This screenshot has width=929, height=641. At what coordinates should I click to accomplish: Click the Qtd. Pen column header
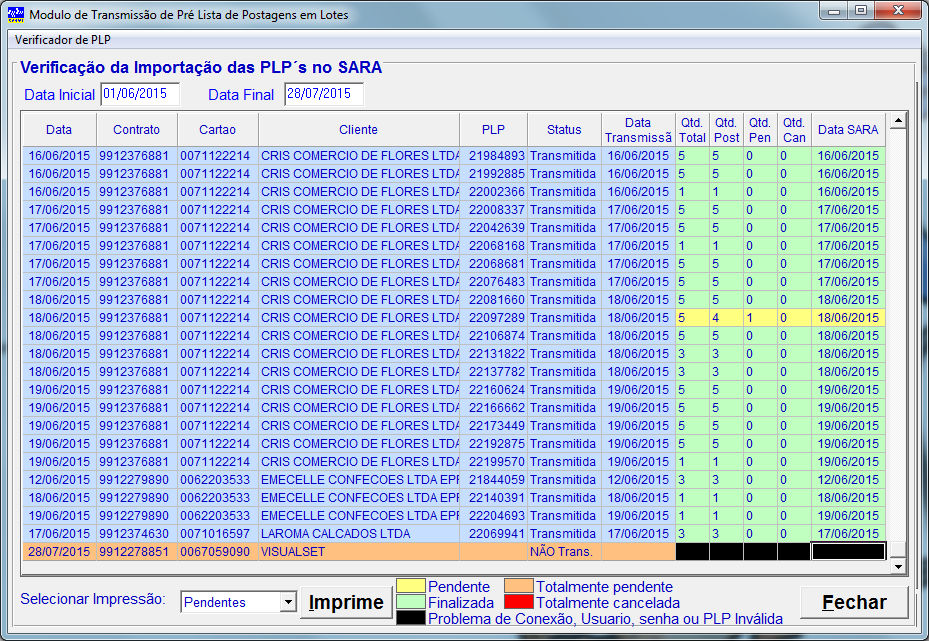760,130
